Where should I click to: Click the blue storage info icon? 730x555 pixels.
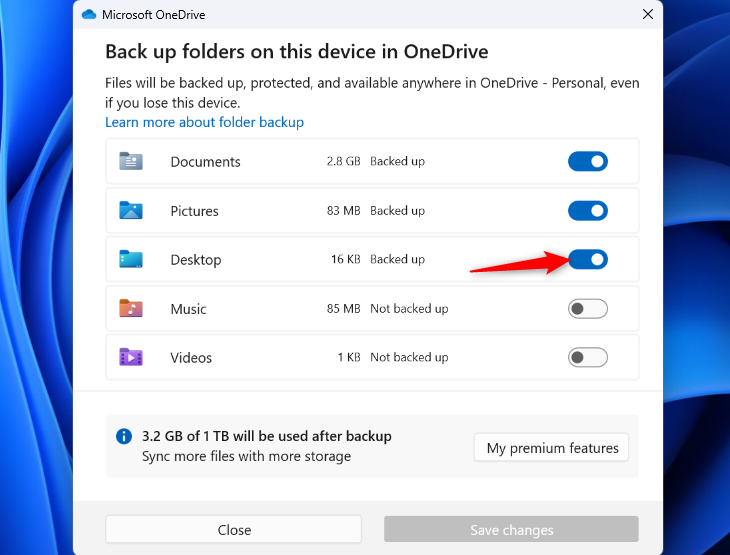coord(124,437)
